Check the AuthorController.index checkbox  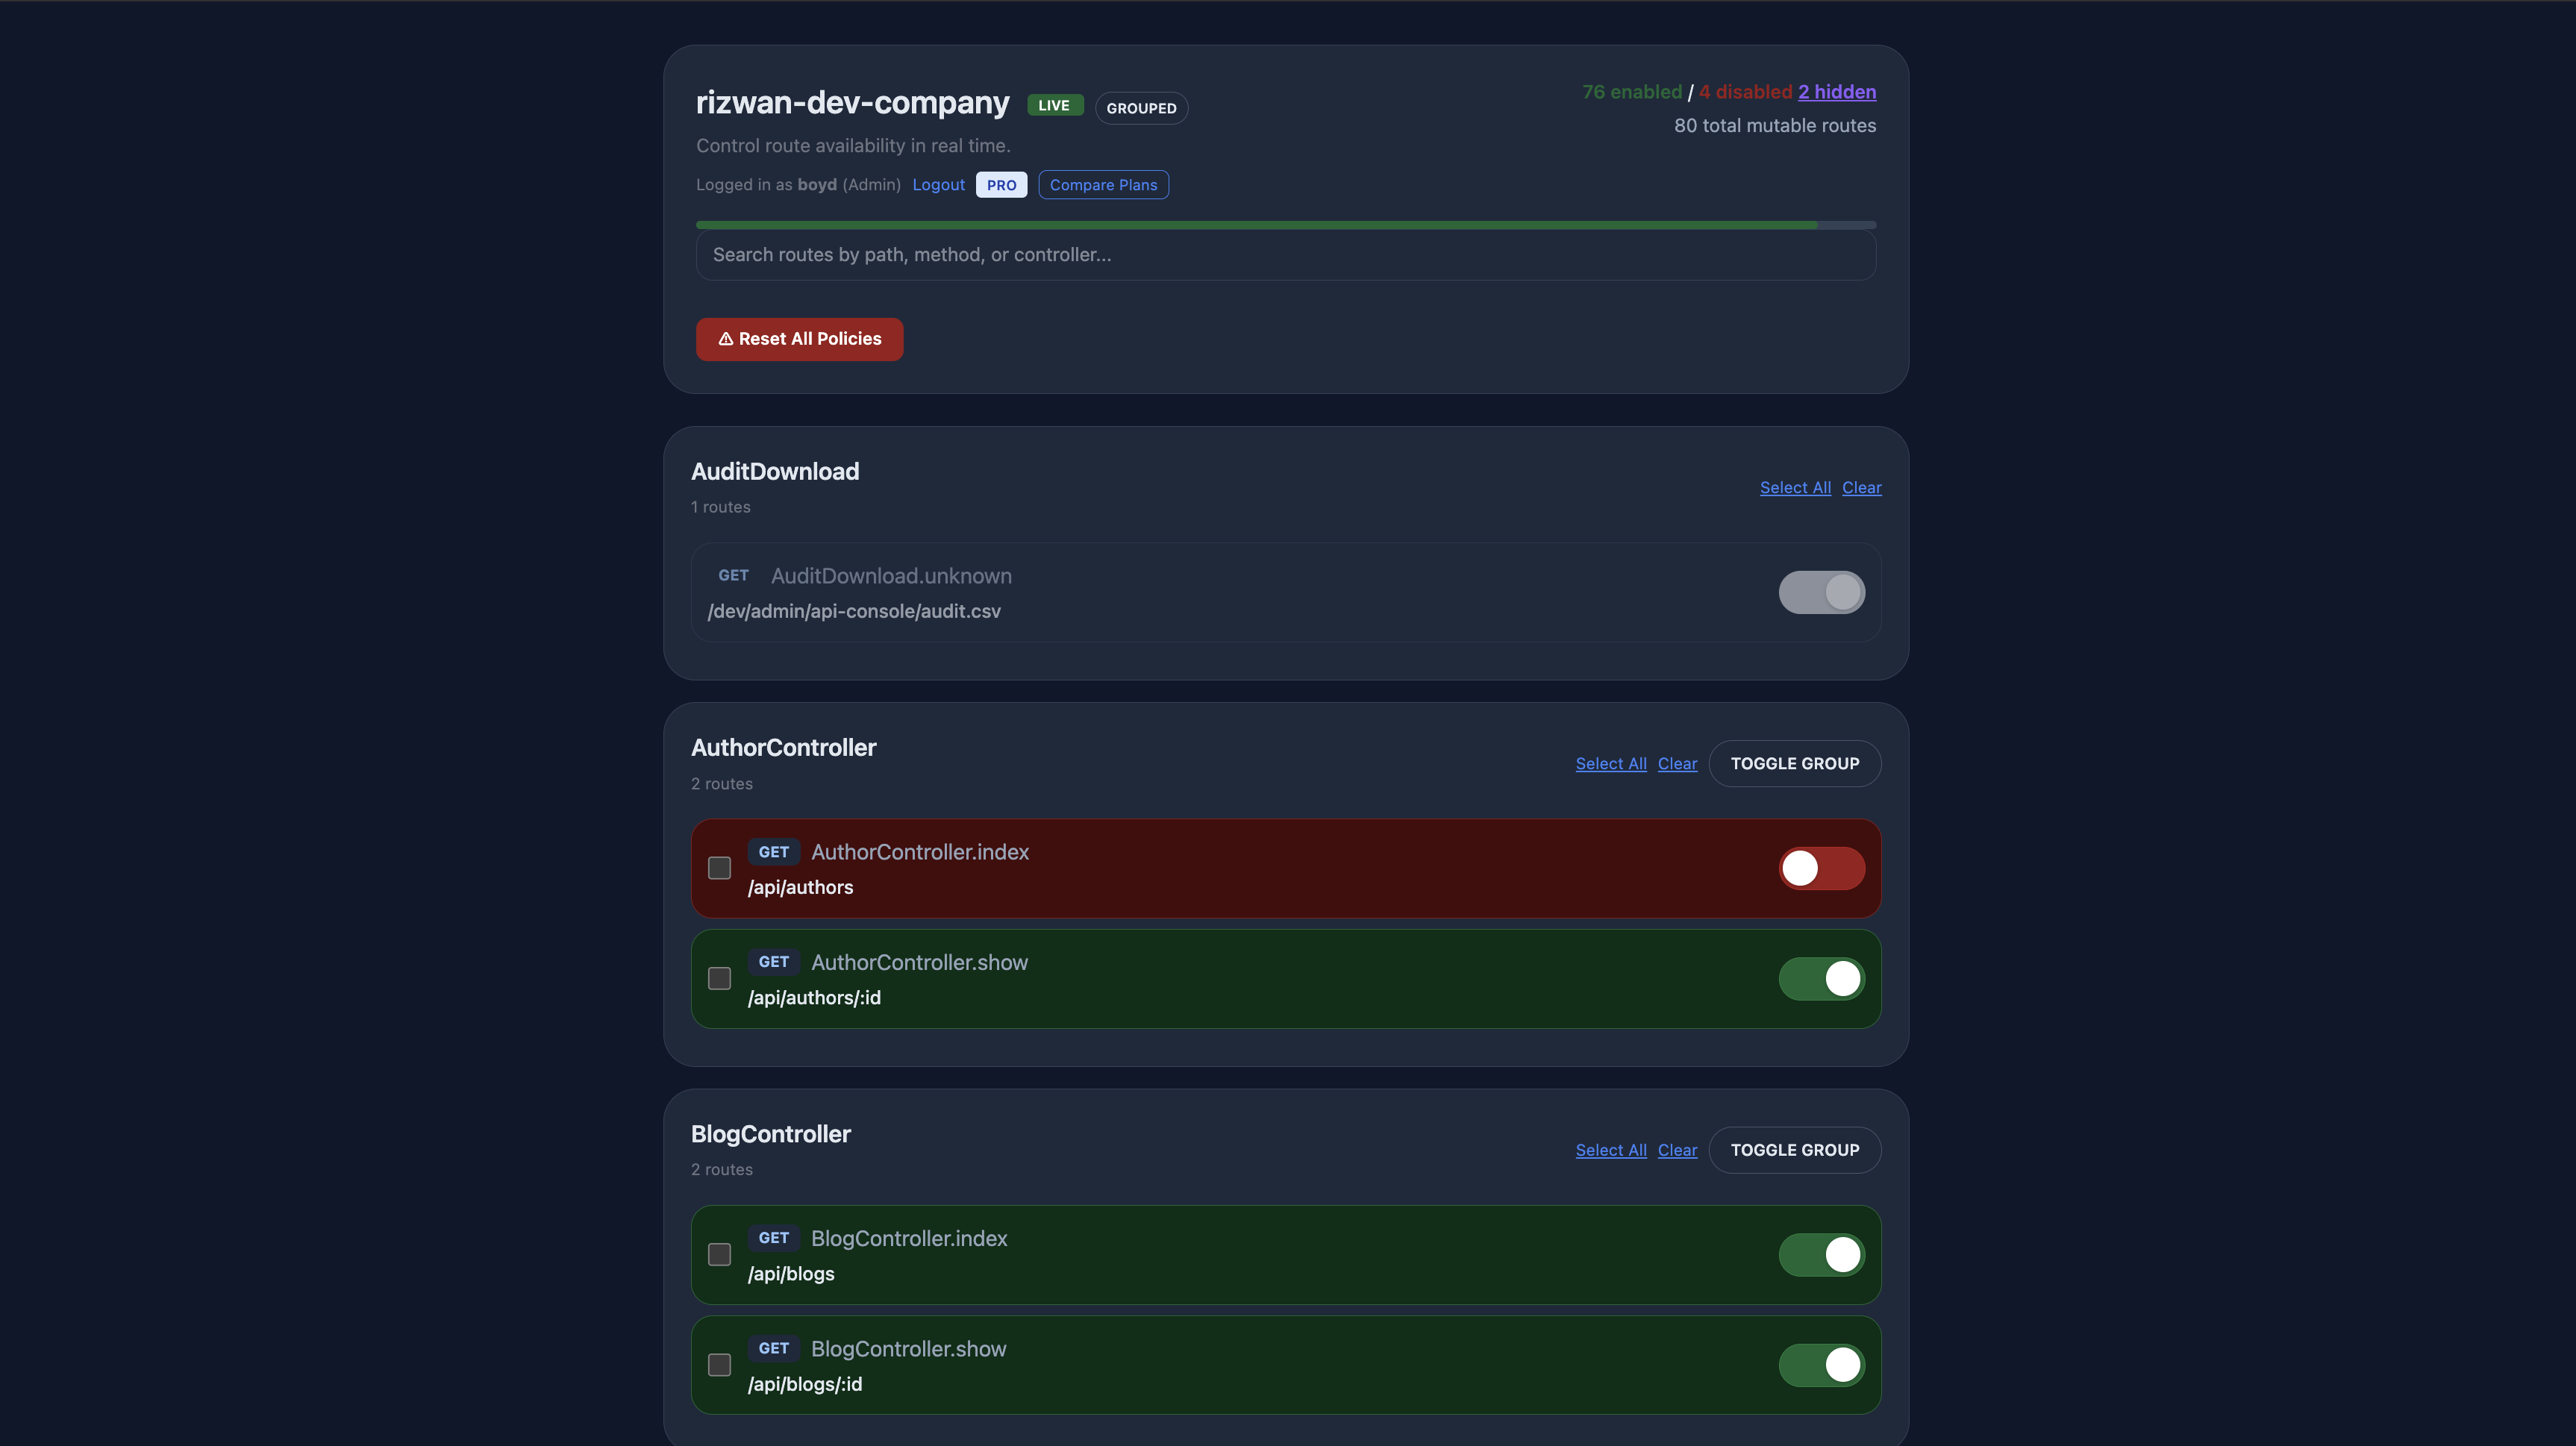pyautogui.click(x=719, y=868)
